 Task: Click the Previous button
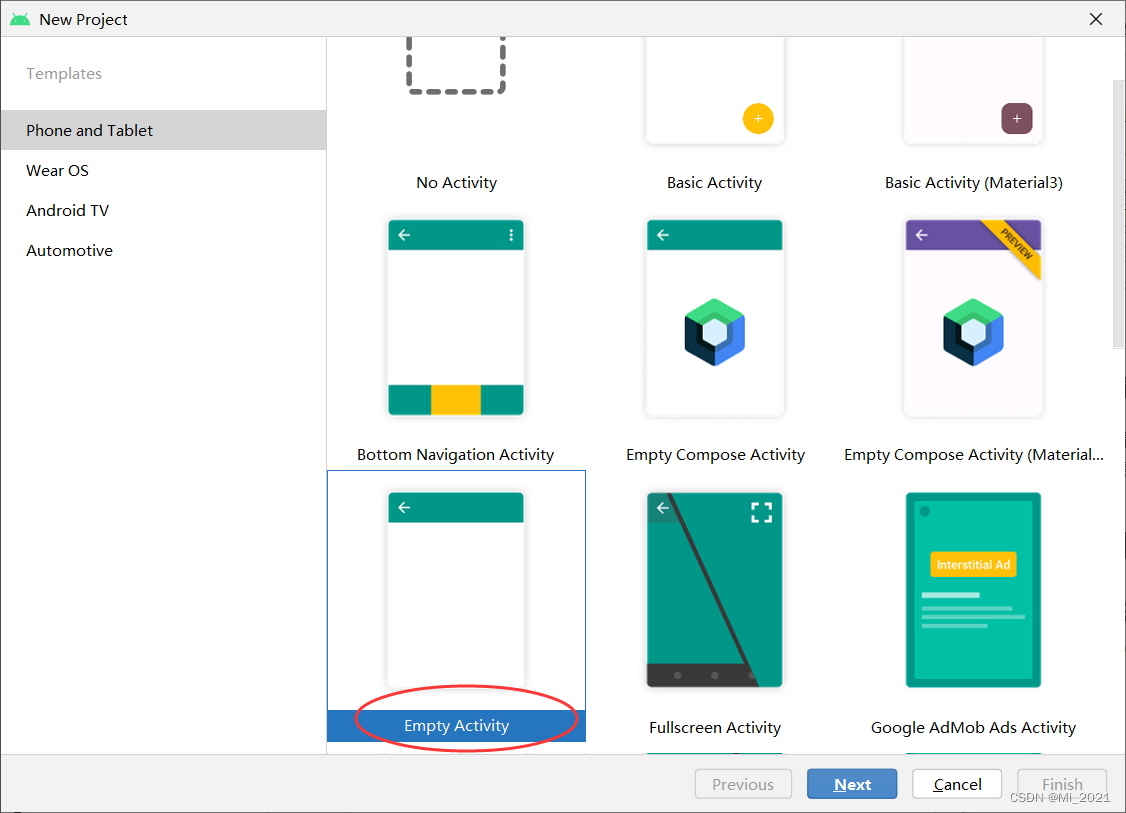pos(743,784)
